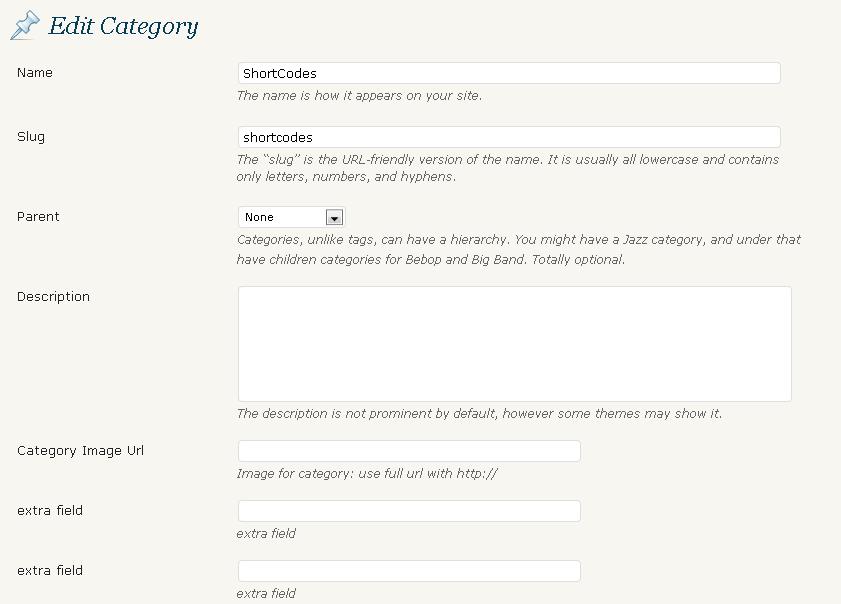841x604 pixels.
Task: Click the "Category Image Url" label
Action: tap(80, 451)
